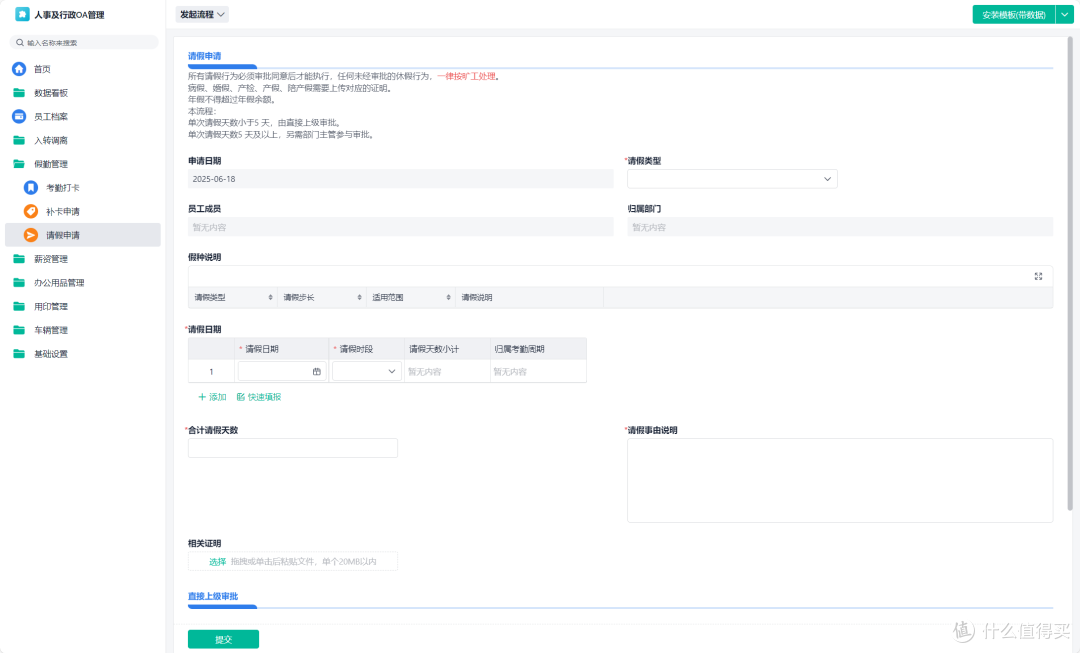Click the 人事及行政OA管理 app logo icon
The height and width of the screenshot is (653, 1080).
(22, 14)
